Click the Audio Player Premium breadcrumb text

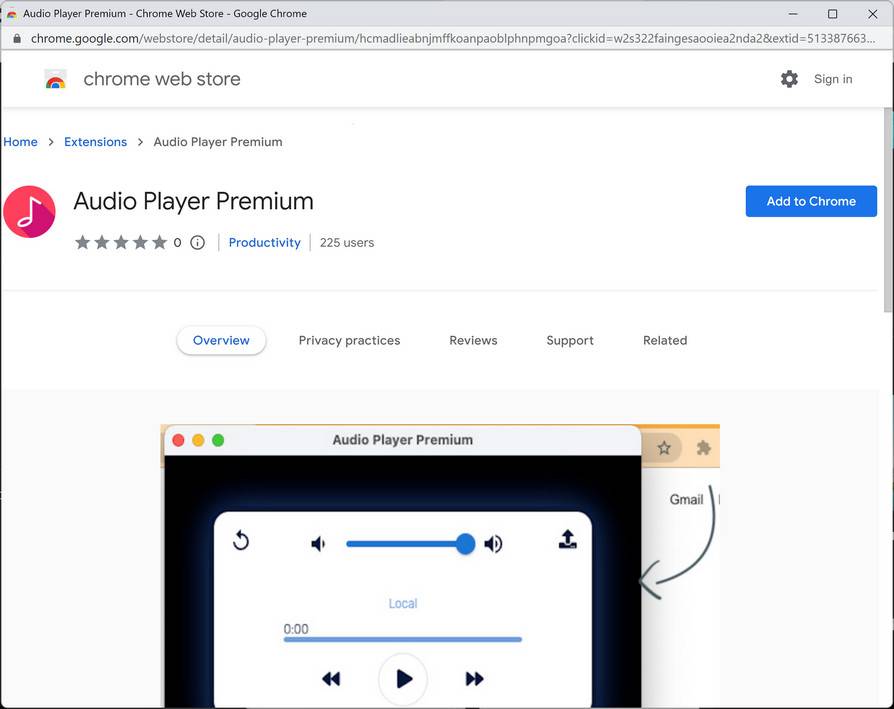[218, 142]
